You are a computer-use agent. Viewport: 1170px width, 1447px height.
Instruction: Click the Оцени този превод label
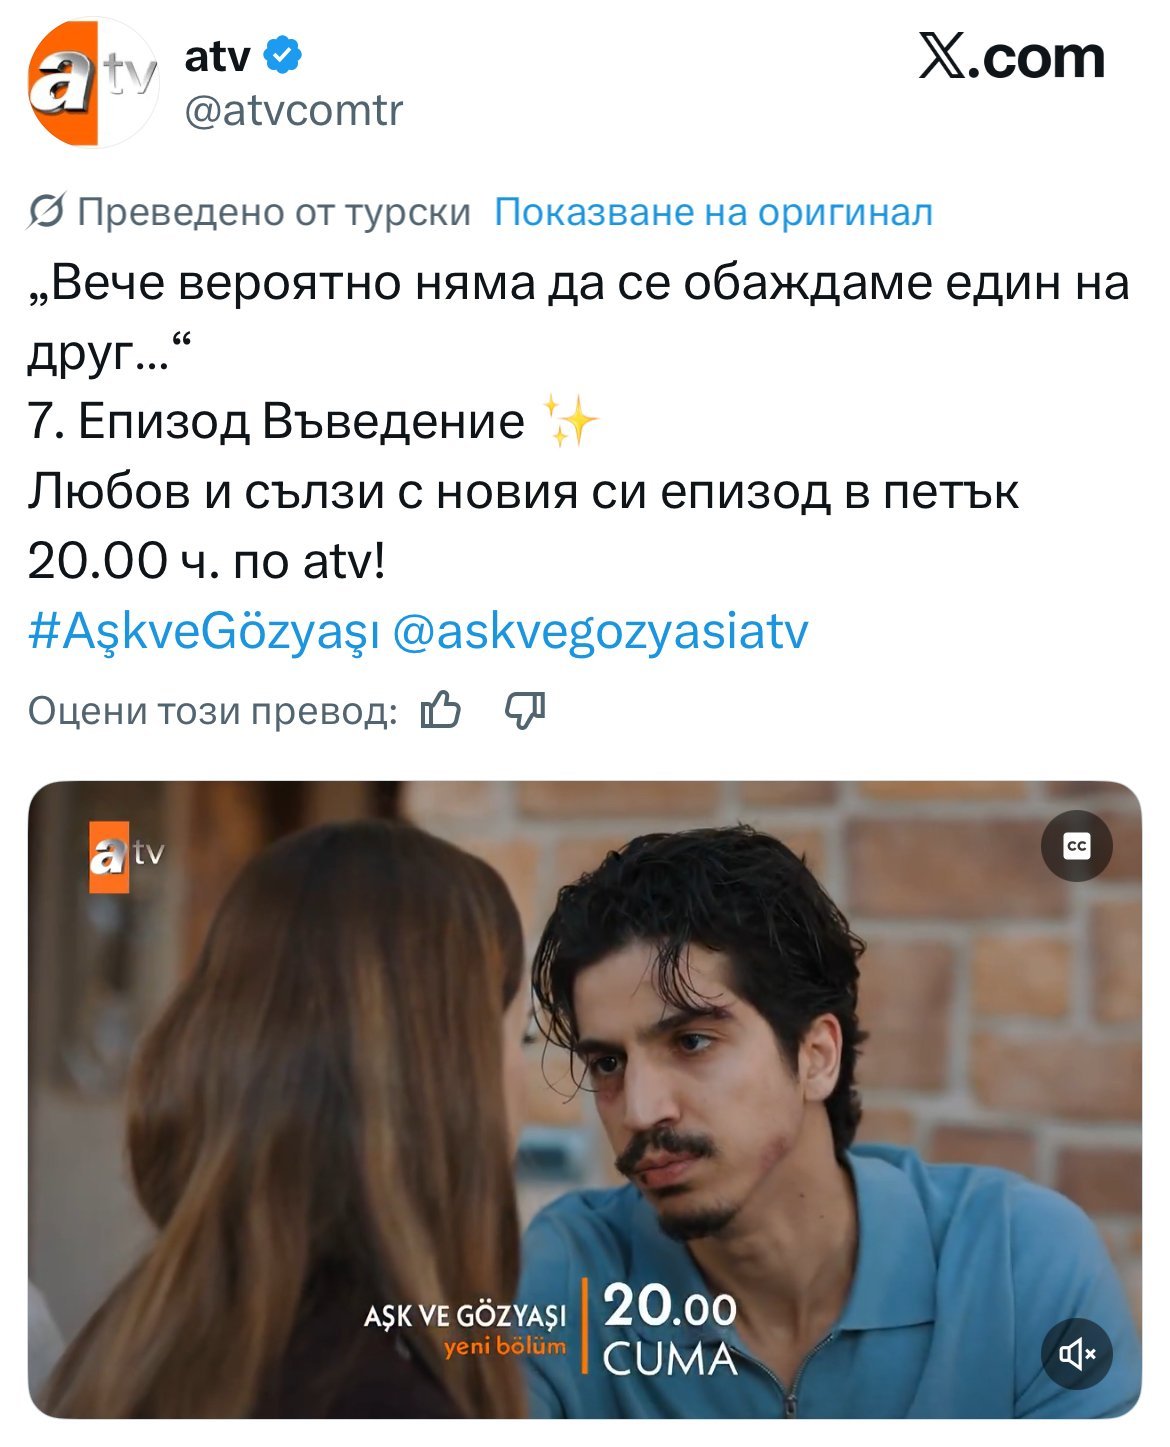[212, 711]
